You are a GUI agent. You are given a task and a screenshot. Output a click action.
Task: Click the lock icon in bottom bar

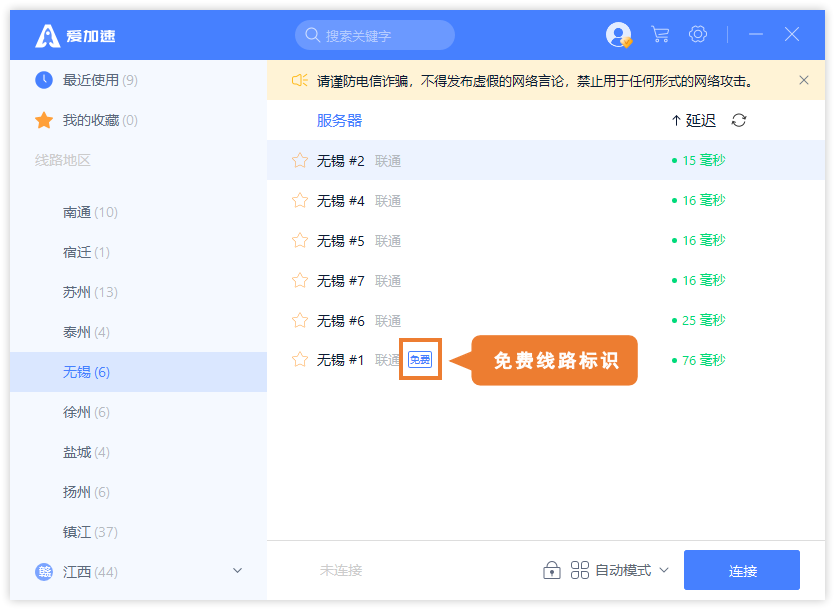[x=551, y=570]
